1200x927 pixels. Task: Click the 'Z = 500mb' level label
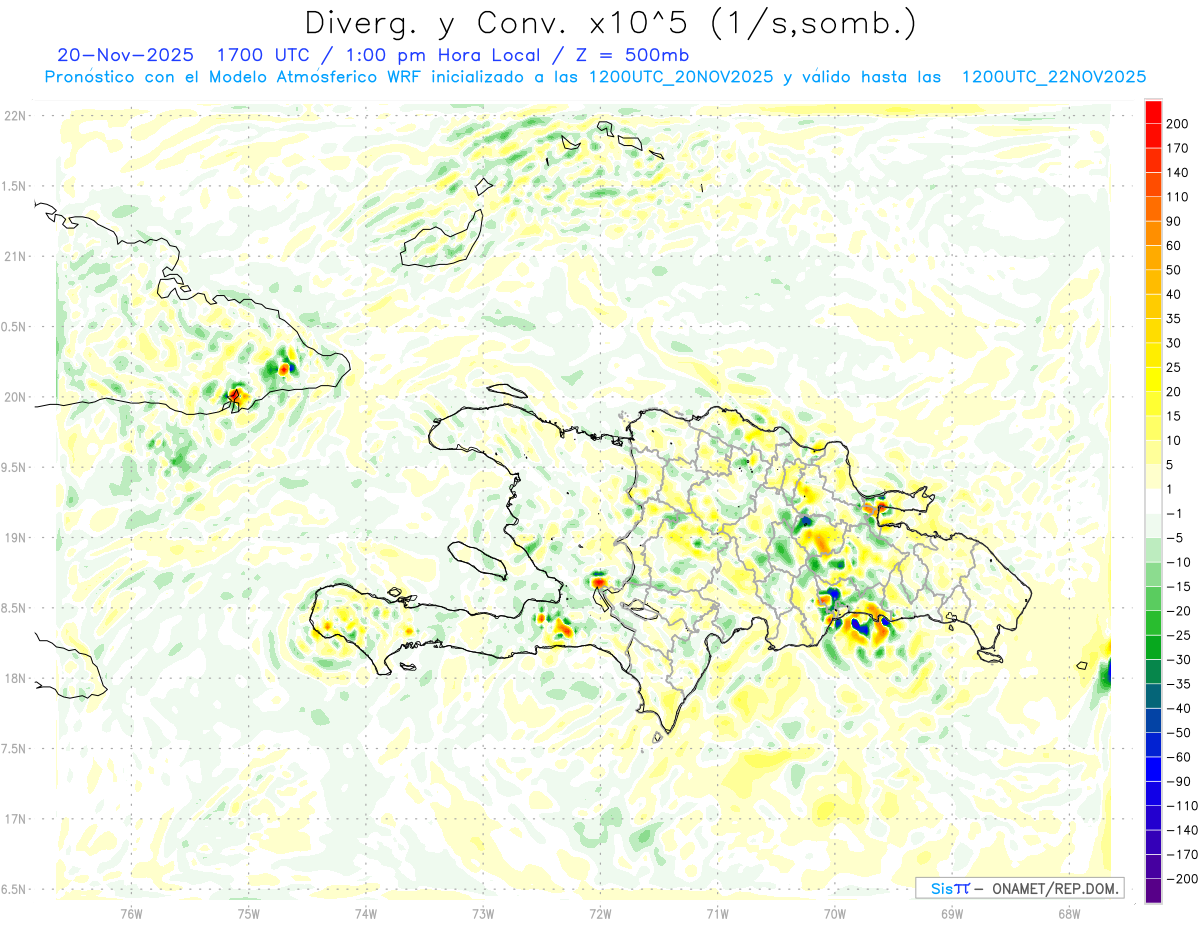tap(633, 55)
